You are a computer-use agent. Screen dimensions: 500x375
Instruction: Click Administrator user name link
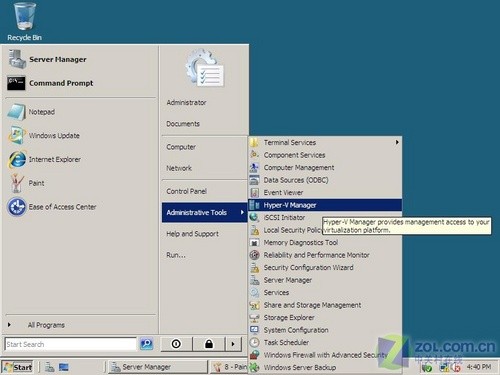186,102
